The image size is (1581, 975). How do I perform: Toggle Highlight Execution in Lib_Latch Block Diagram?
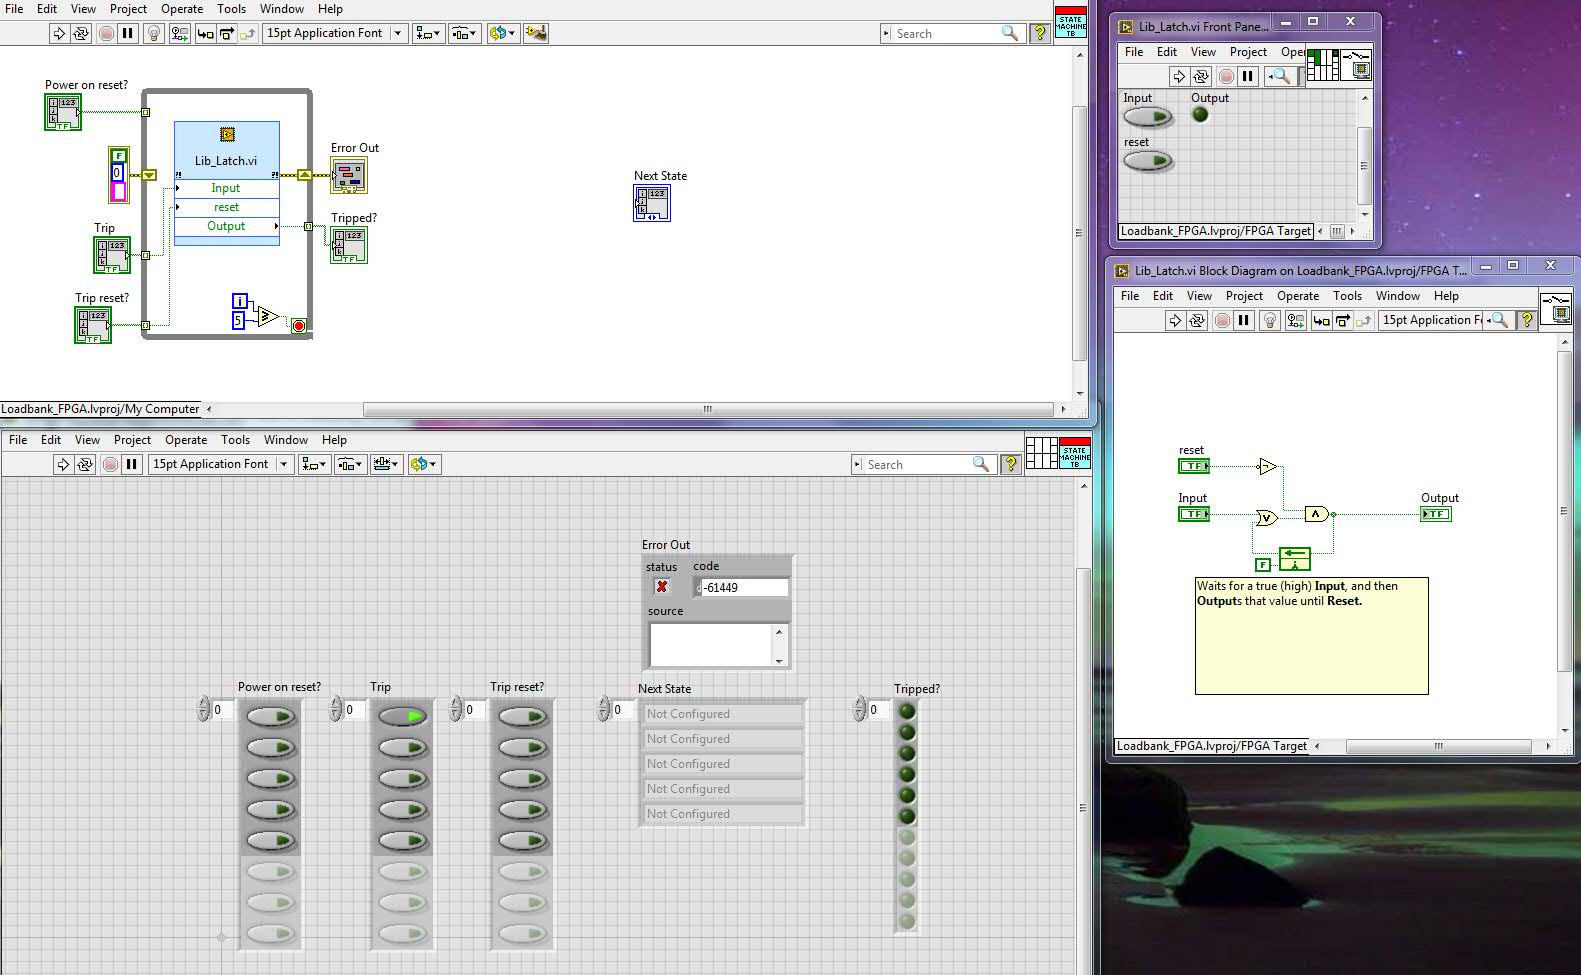coord(1270,320)
